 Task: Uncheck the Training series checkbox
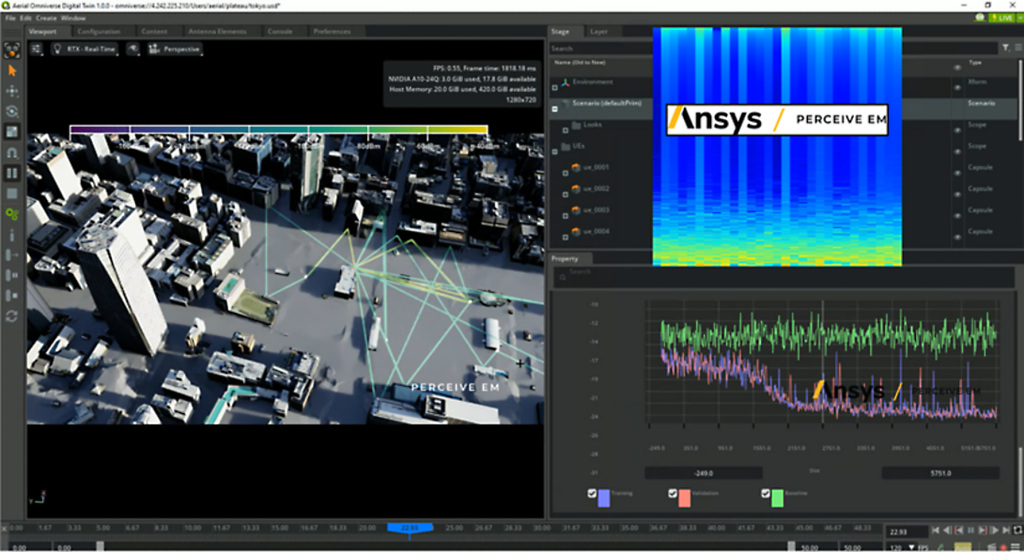(592, 493)
